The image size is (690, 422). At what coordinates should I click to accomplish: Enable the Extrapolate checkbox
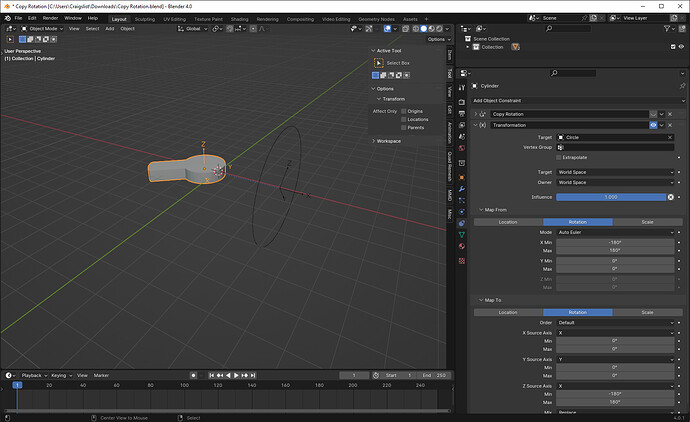pyautogui.click(x=559, y=157)
